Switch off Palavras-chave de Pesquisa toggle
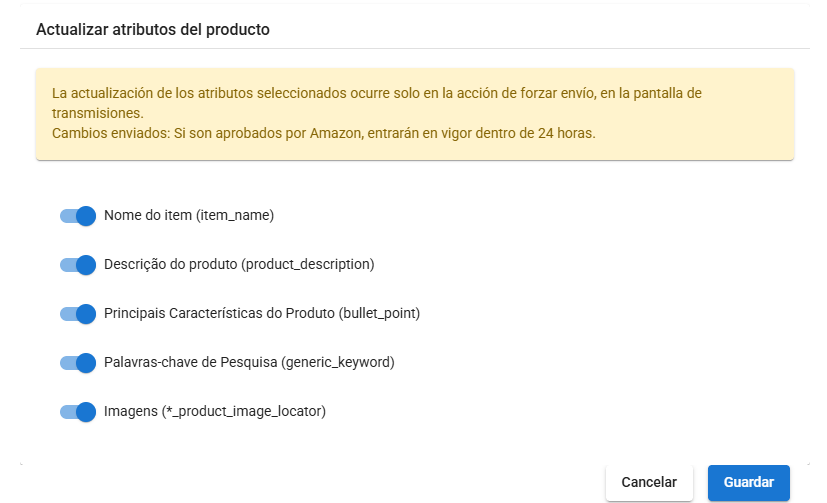827x503 pixels. point(78,363)
